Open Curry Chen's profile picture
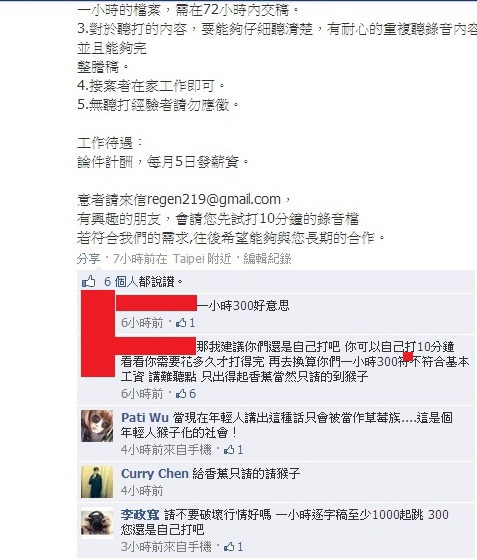The width and height of the screenshot is (477, 560). pos(97,482)
